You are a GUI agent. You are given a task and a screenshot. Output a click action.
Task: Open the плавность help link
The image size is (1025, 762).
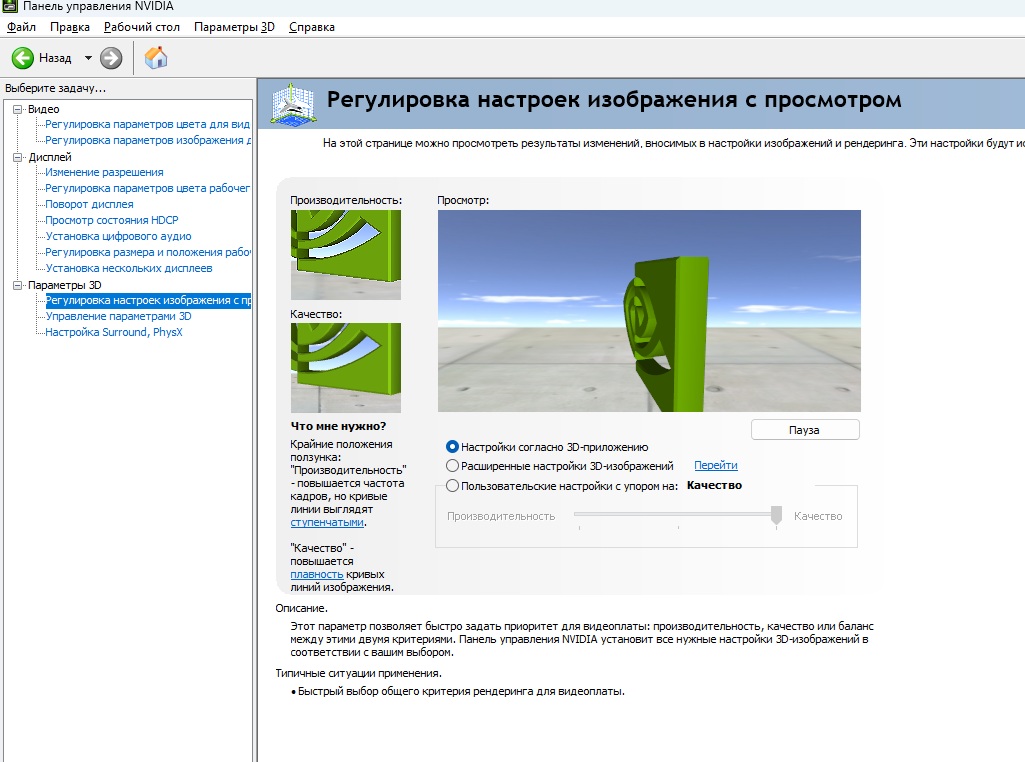(316, 574)
